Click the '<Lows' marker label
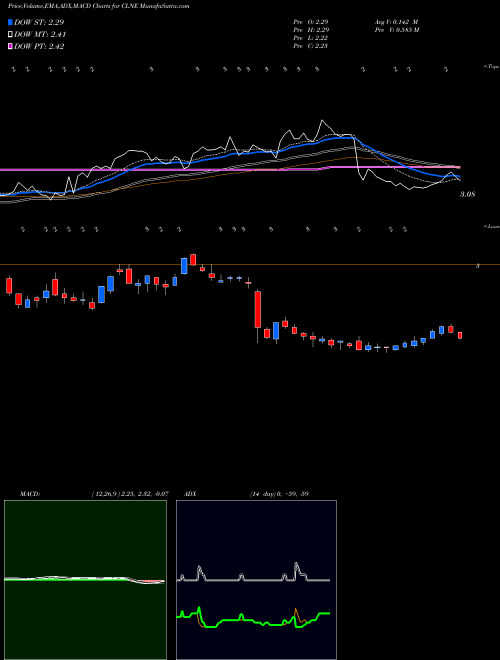This screenshot has height=660, width=500. [x=491, y=226]
